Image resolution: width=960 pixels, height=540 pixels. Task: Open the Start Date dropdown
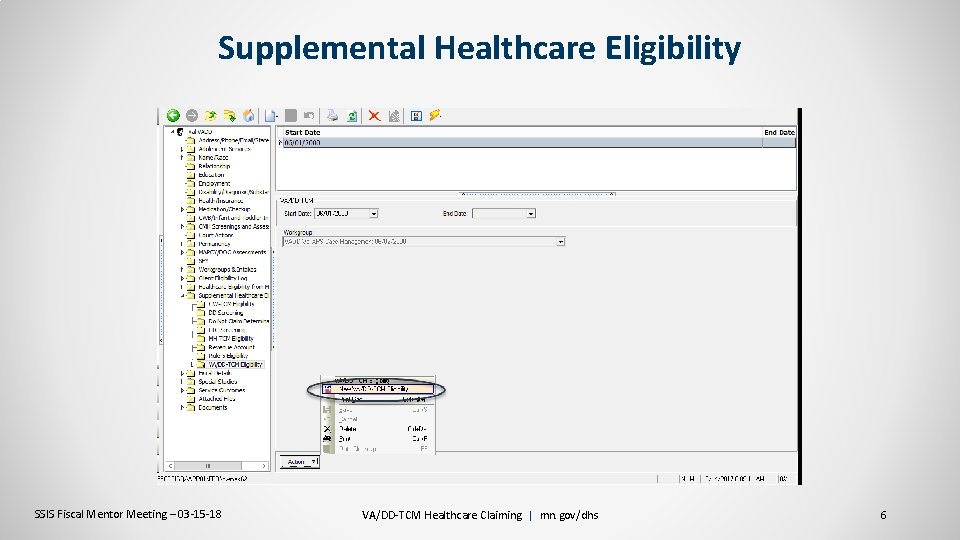pos(373,214)
